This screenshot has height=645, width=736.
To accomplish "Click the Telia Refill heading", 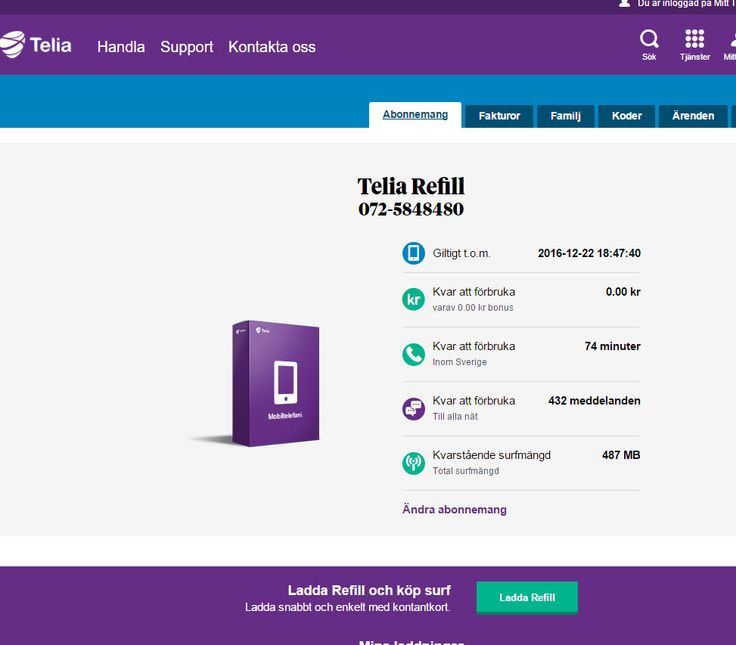I will tap(411, 186).
